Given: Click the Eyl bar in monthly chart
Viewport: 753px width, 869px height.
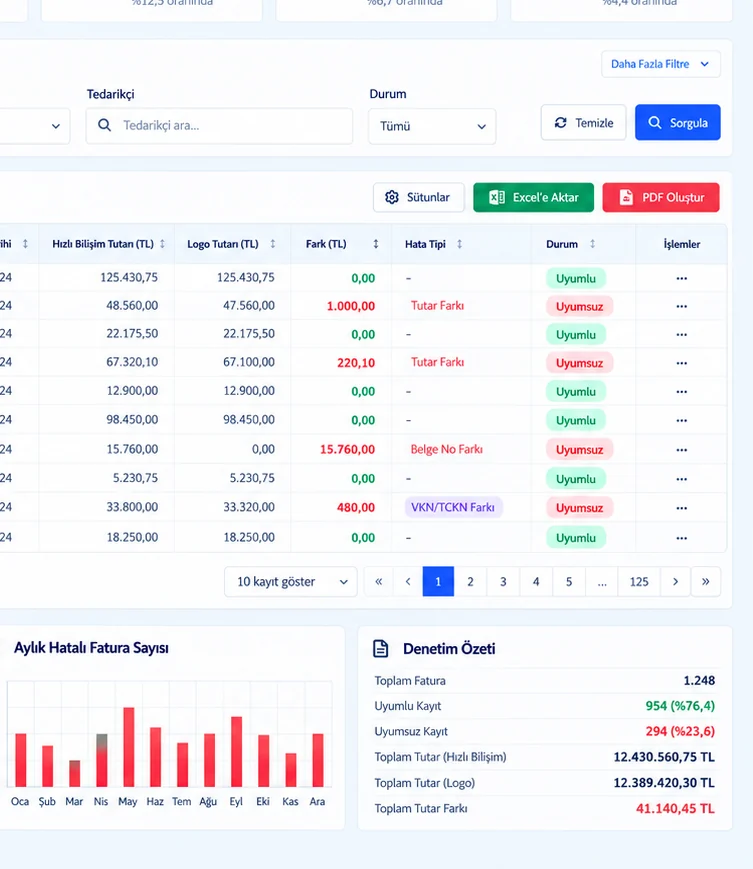Looking at the screenshot, I should [x=237, y=752].
